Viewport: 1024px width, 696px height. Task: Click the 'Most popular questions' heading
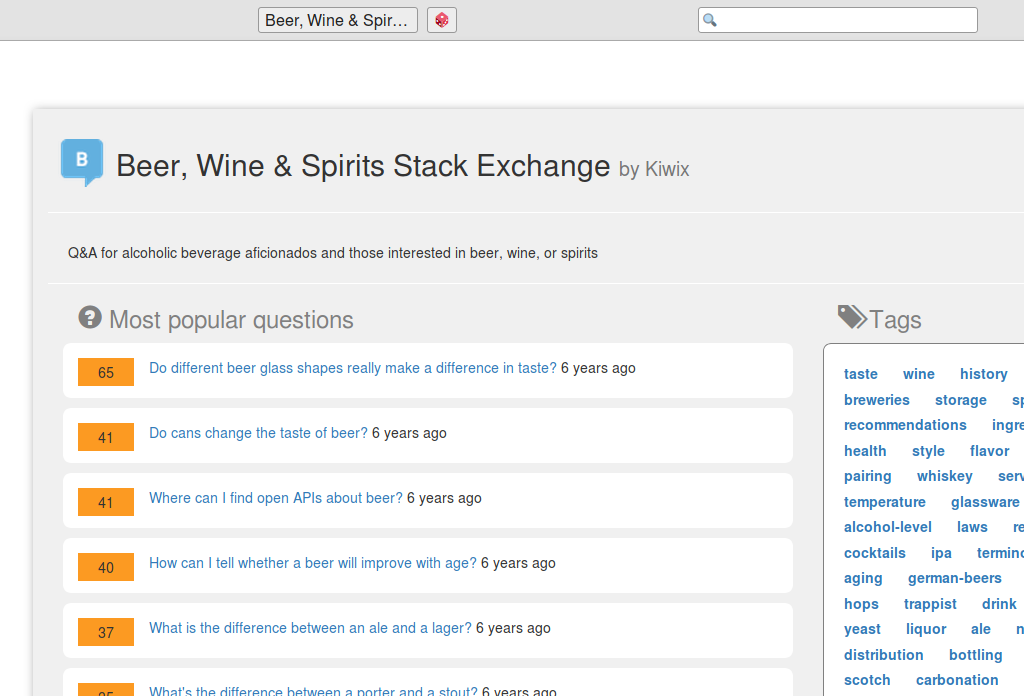tap(231, 320)
